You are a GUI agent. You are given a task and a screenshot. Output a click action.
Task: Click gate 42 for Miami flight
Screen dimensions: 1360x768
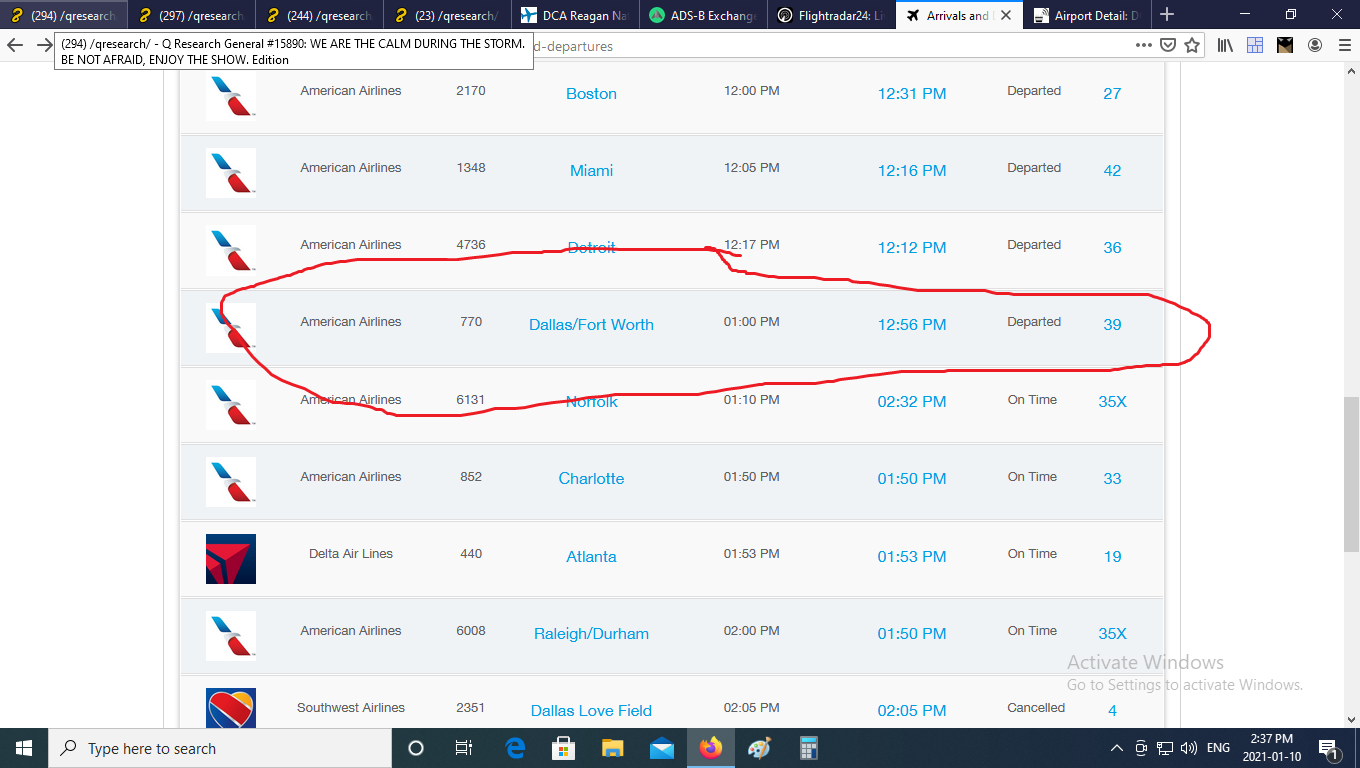(1112, 171)
